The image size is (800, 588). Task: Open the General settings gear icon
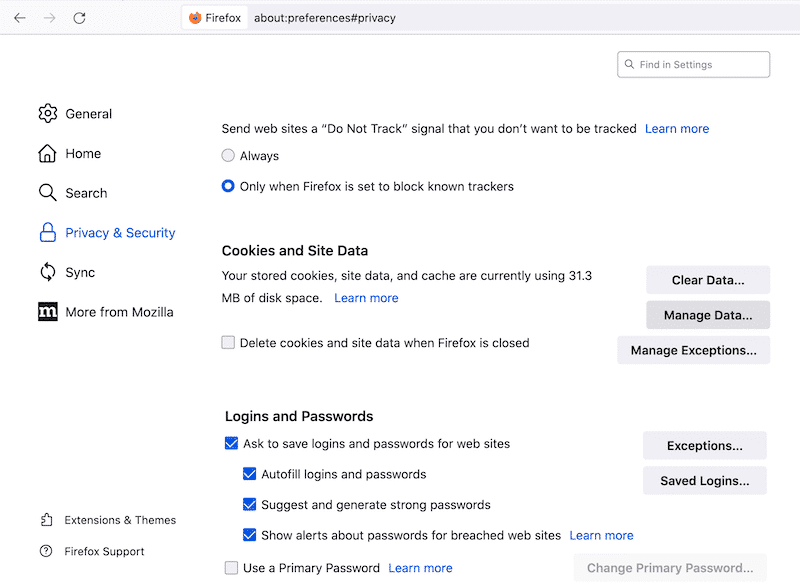pyautogui.click(x=47, y=113)
